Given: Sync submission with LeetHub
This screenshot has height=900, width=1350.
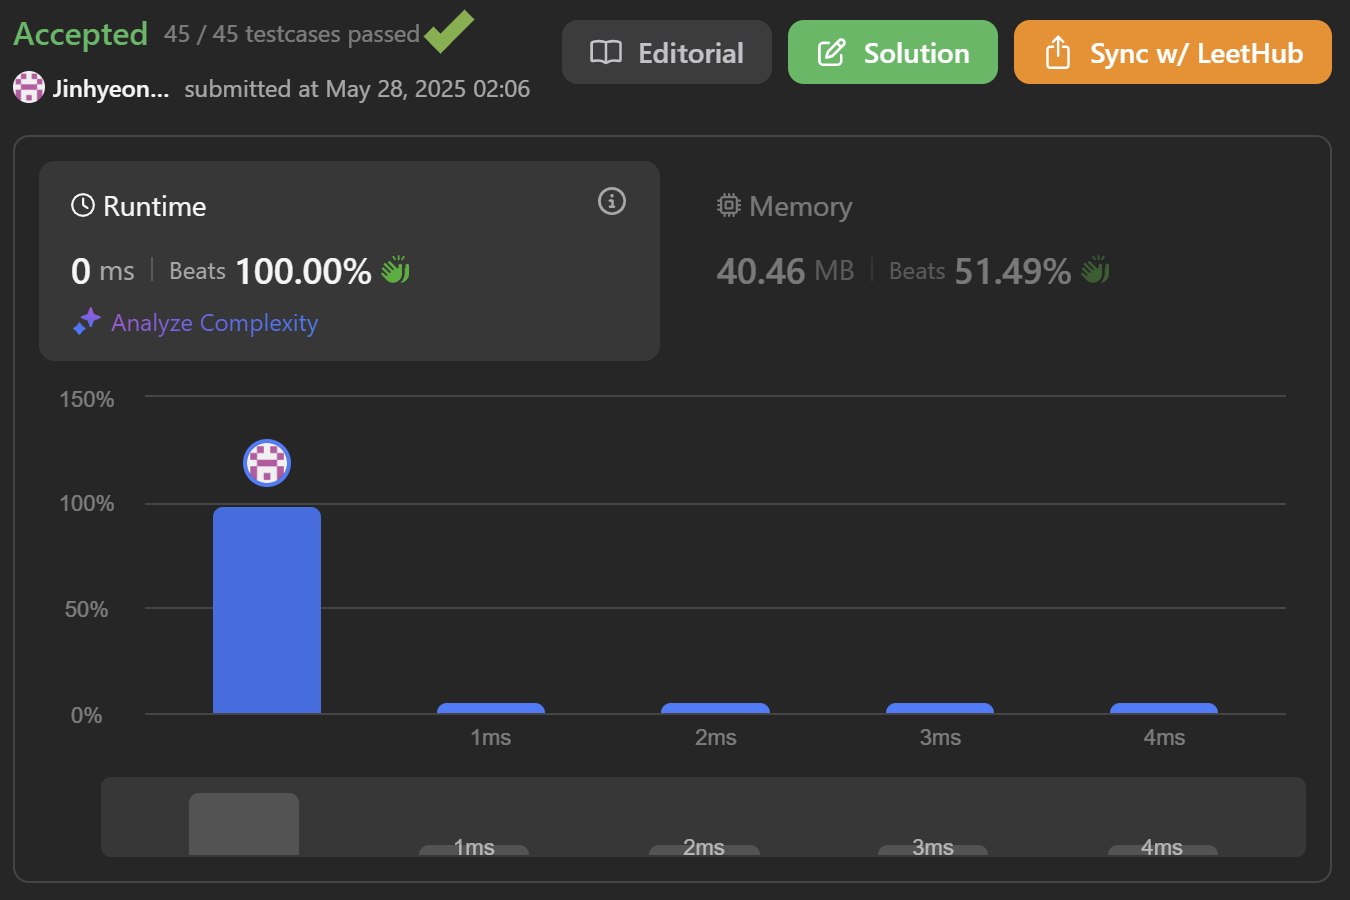Looking at the screenshot, I should point(1172,53).
